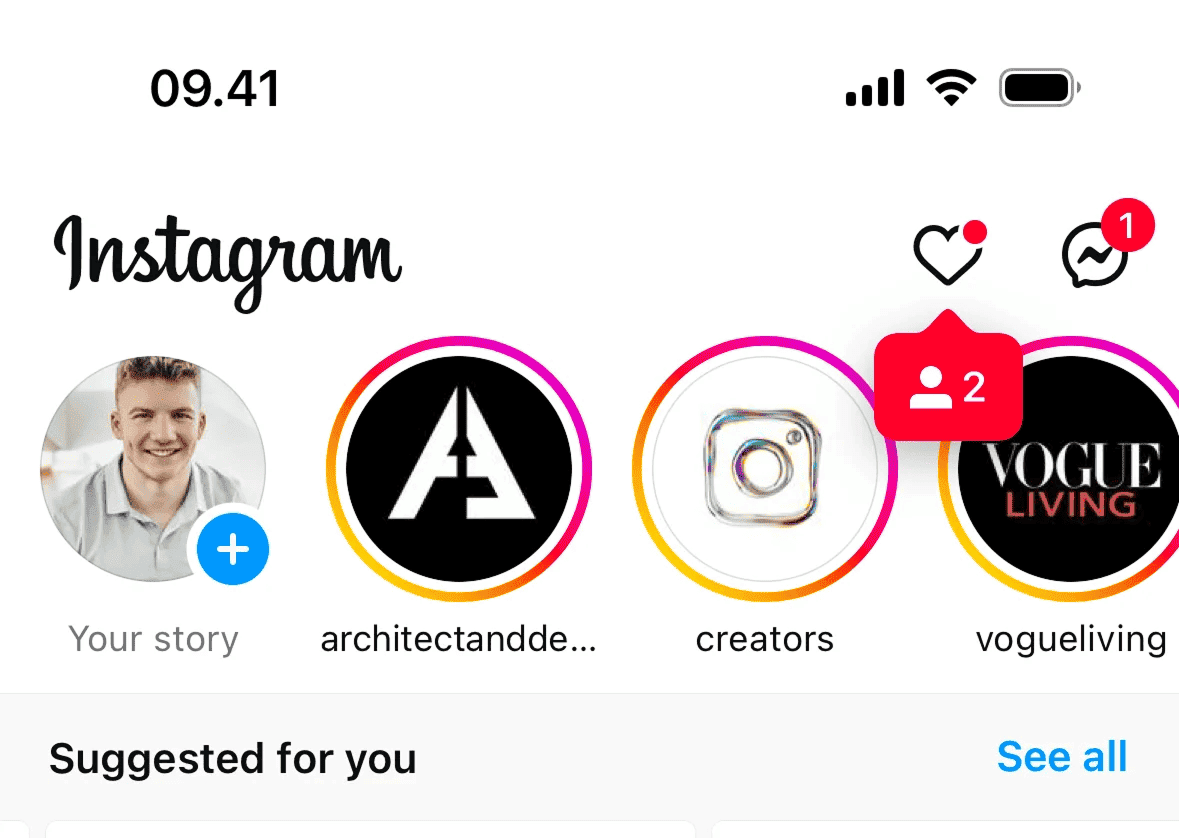The width and height of the screenshot is (1179, 838).
Task: Click the notification dot on the heart icon
Action: click(x=975, y=232)
